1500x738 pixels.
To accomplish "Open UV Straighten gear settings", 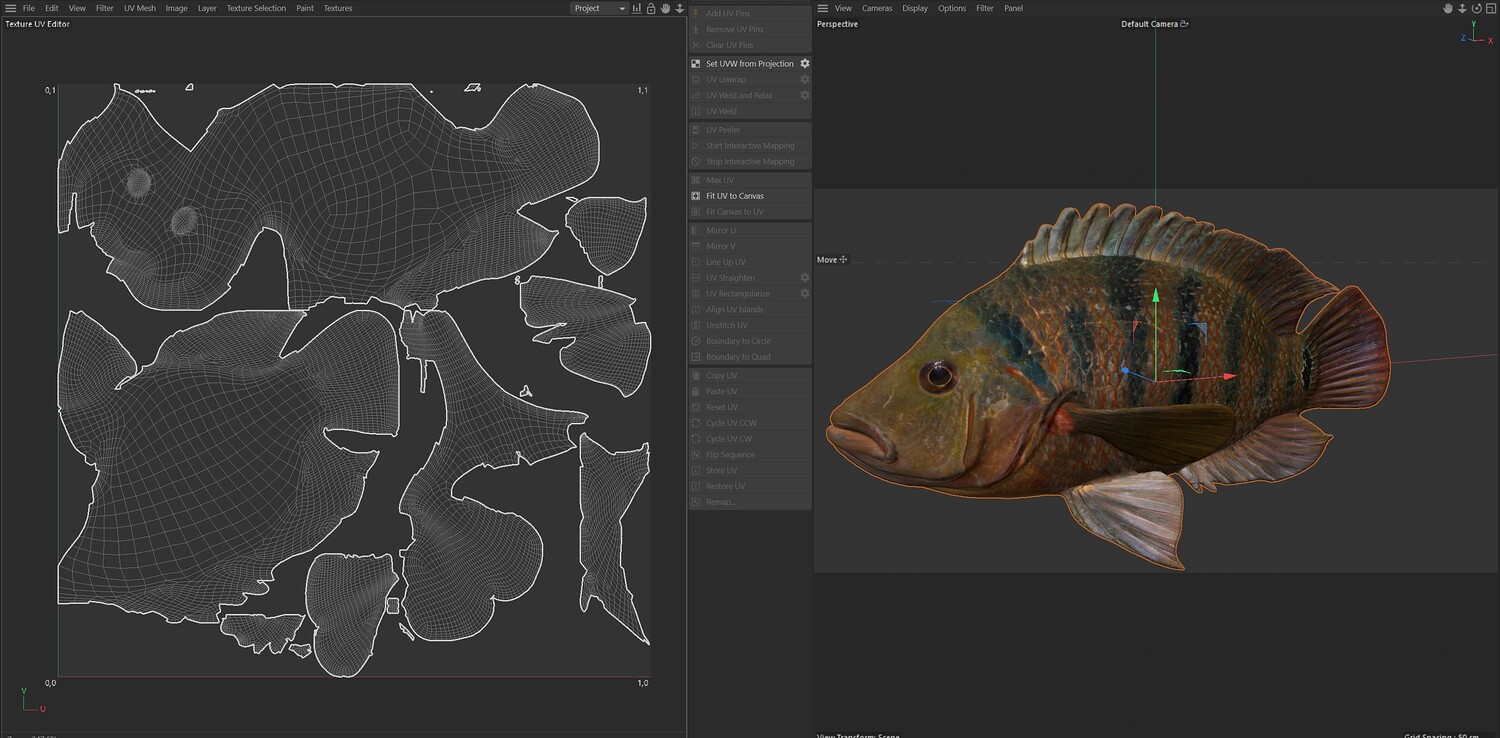I will pos(805,278).
